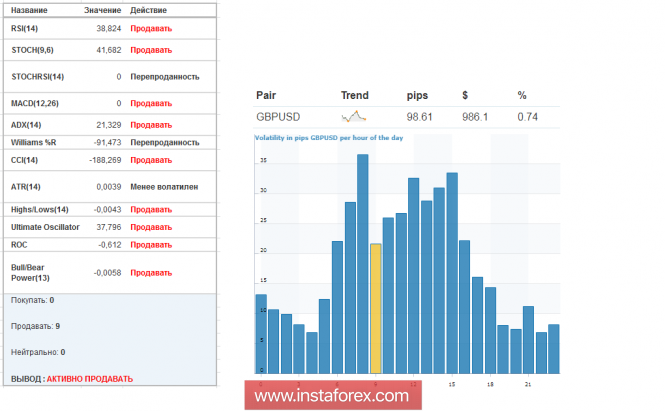Screen dimensions: 665x411
Task: Open the www.instaforex.com watermark link
Action: (x=332, y=395)
